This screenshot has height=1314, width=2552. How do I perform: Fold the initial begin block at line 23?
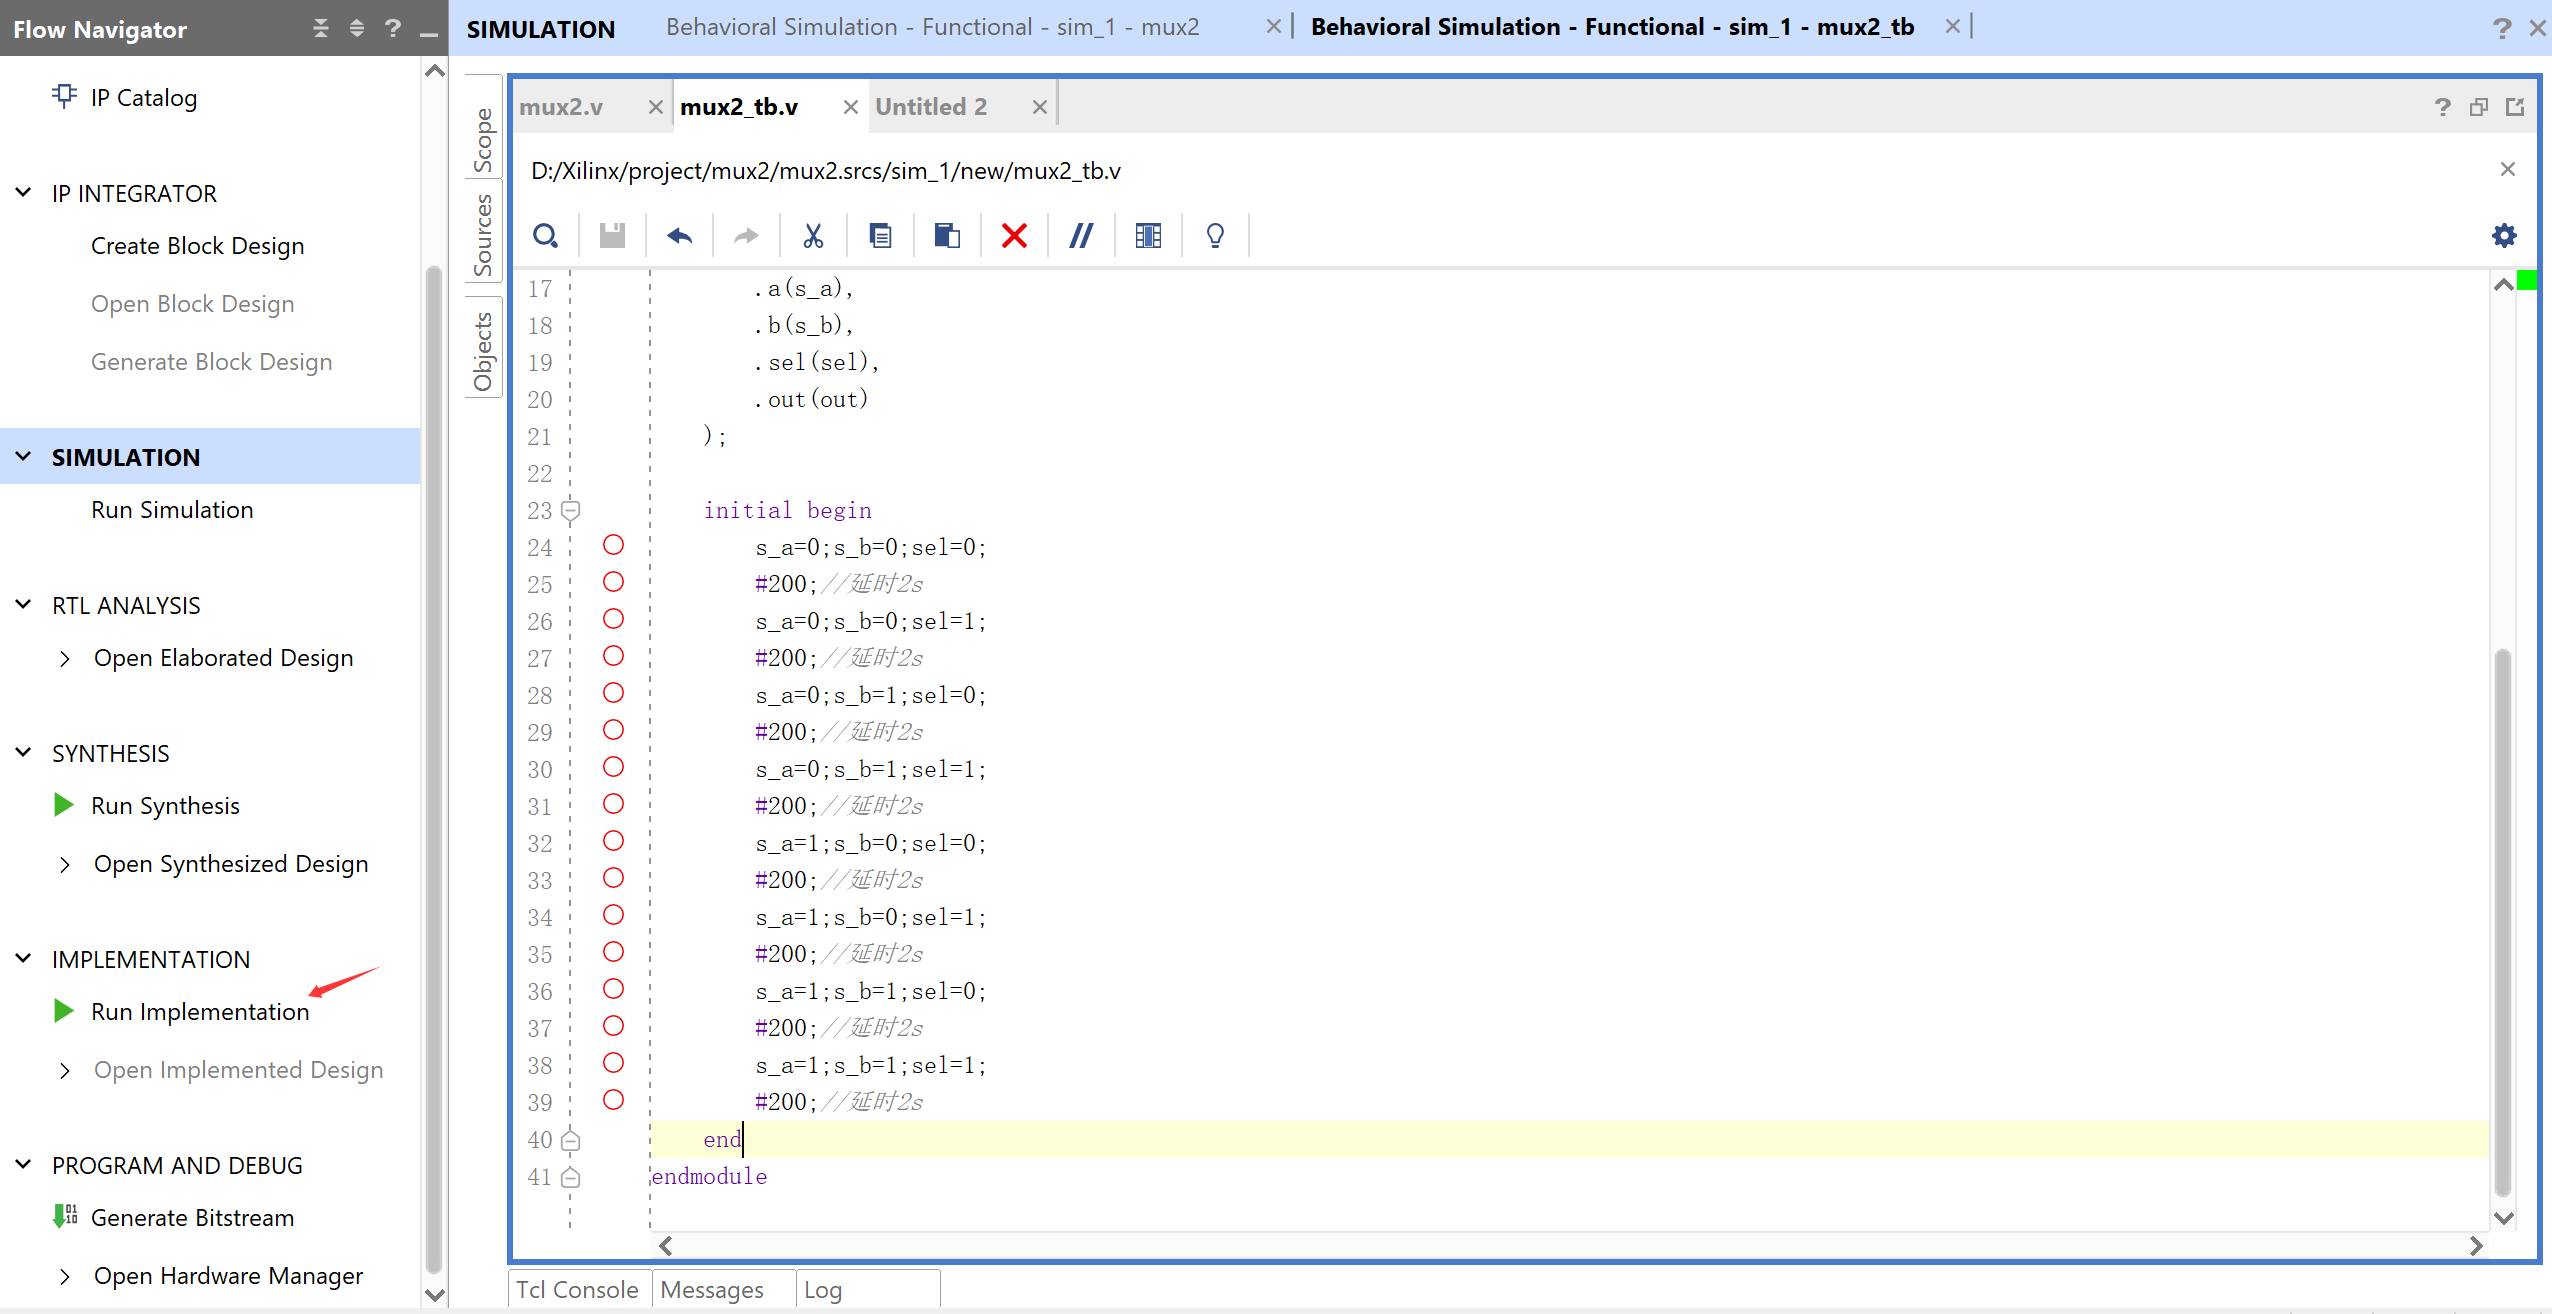pos(571,510)
